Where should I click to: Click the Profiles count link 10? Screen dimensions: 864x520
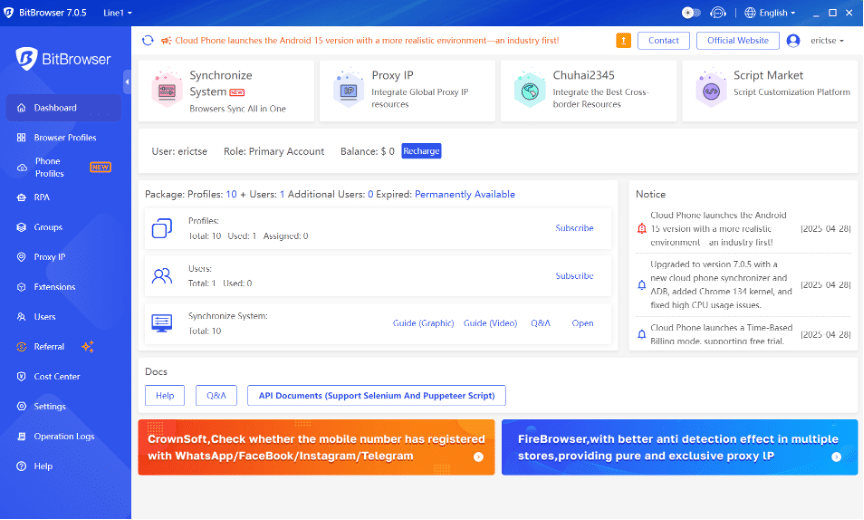[x=231, y=194]
